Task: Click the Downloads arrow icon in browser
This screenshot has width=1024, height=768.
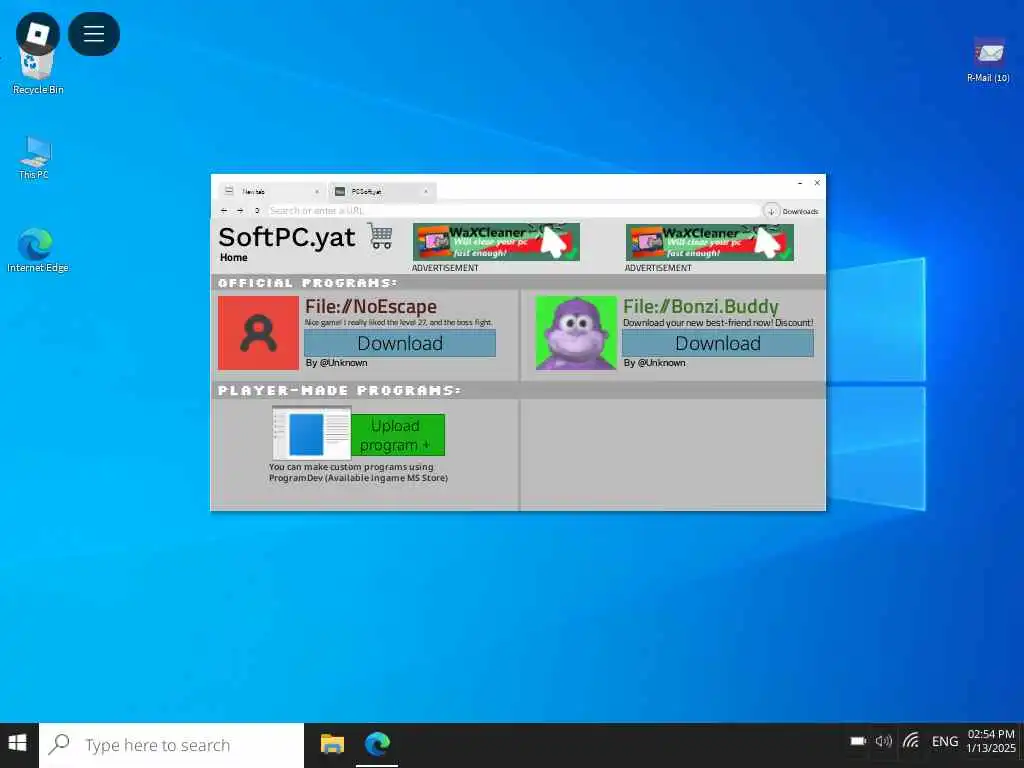Action: [771, 211]
